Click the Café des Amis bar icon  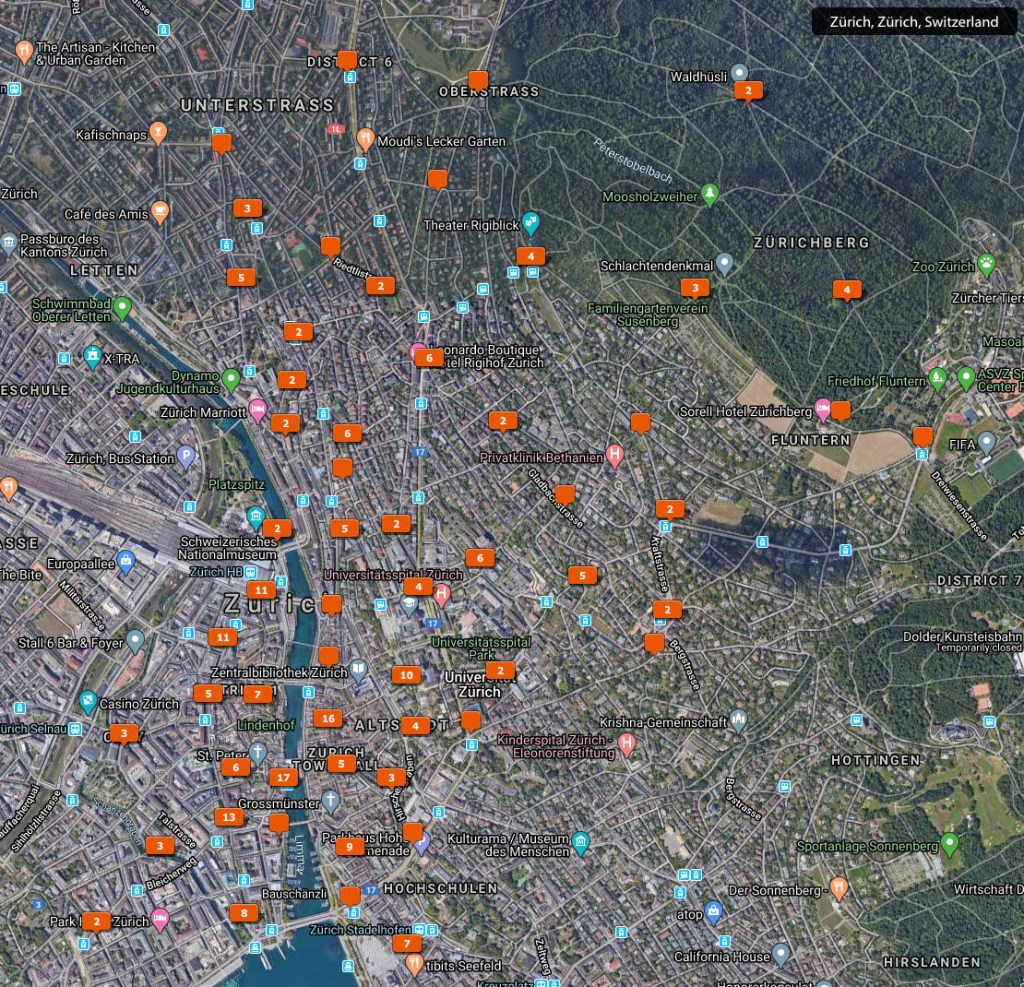[x=160, y=213]
